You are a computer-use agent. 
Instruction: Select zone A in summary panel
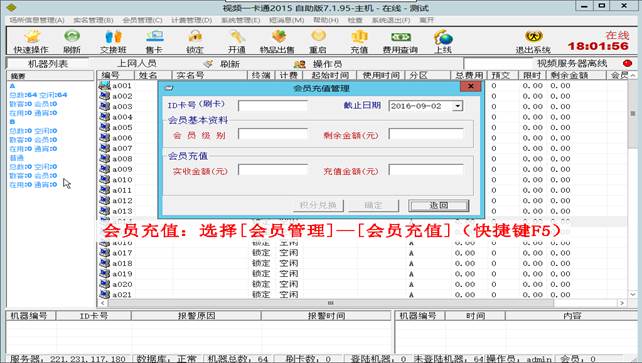pos(12,86)
